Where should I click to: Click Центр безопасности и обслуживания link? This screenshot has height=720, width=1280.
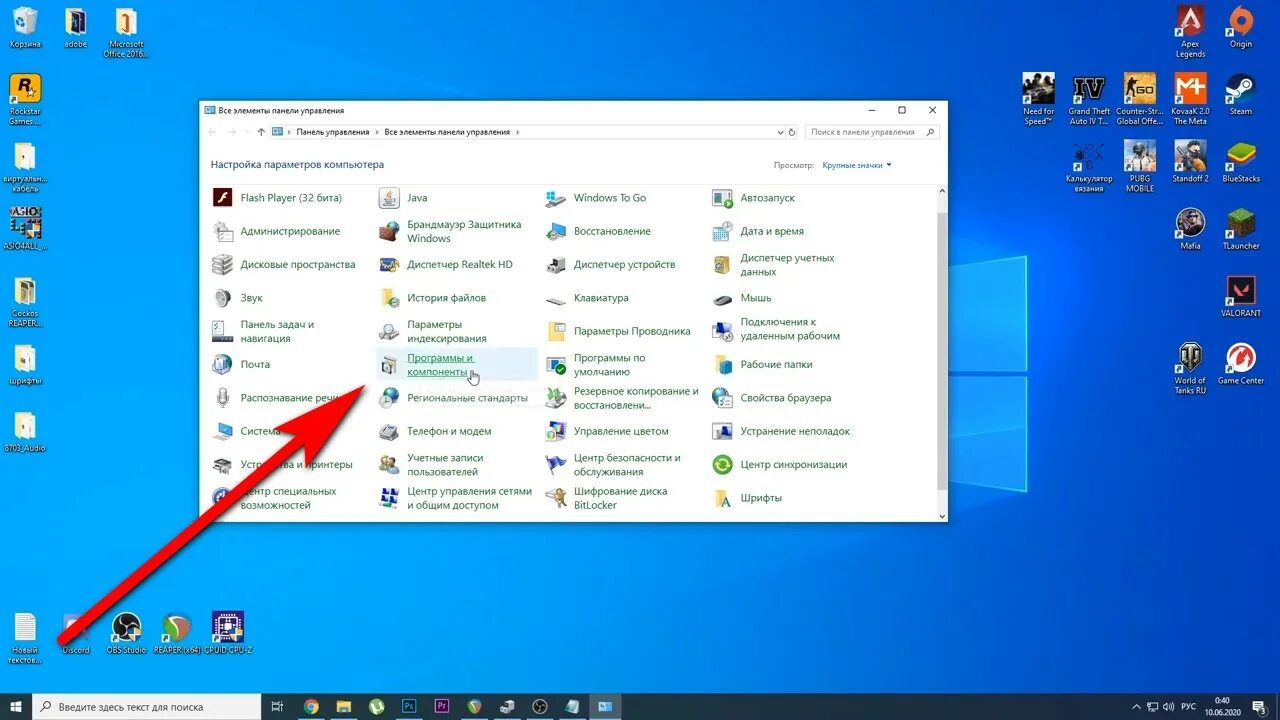click(x=627, y=465)
